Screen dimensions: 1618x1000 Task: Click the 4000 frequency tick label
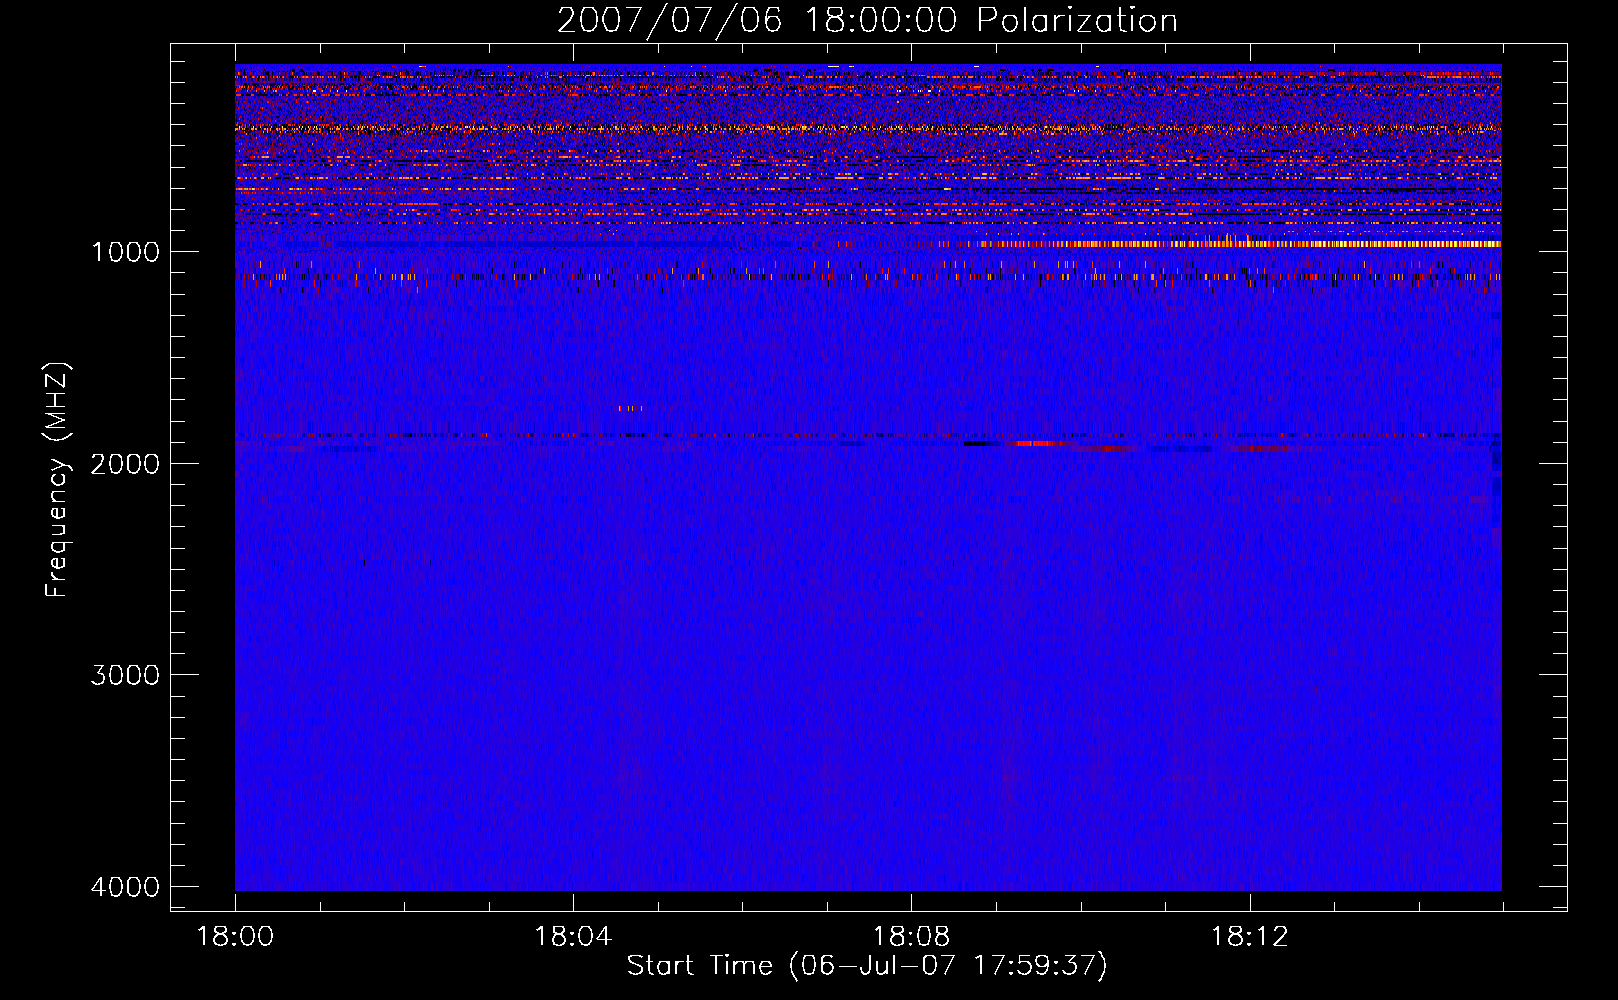pyautogui.click(x=125, y=887)
